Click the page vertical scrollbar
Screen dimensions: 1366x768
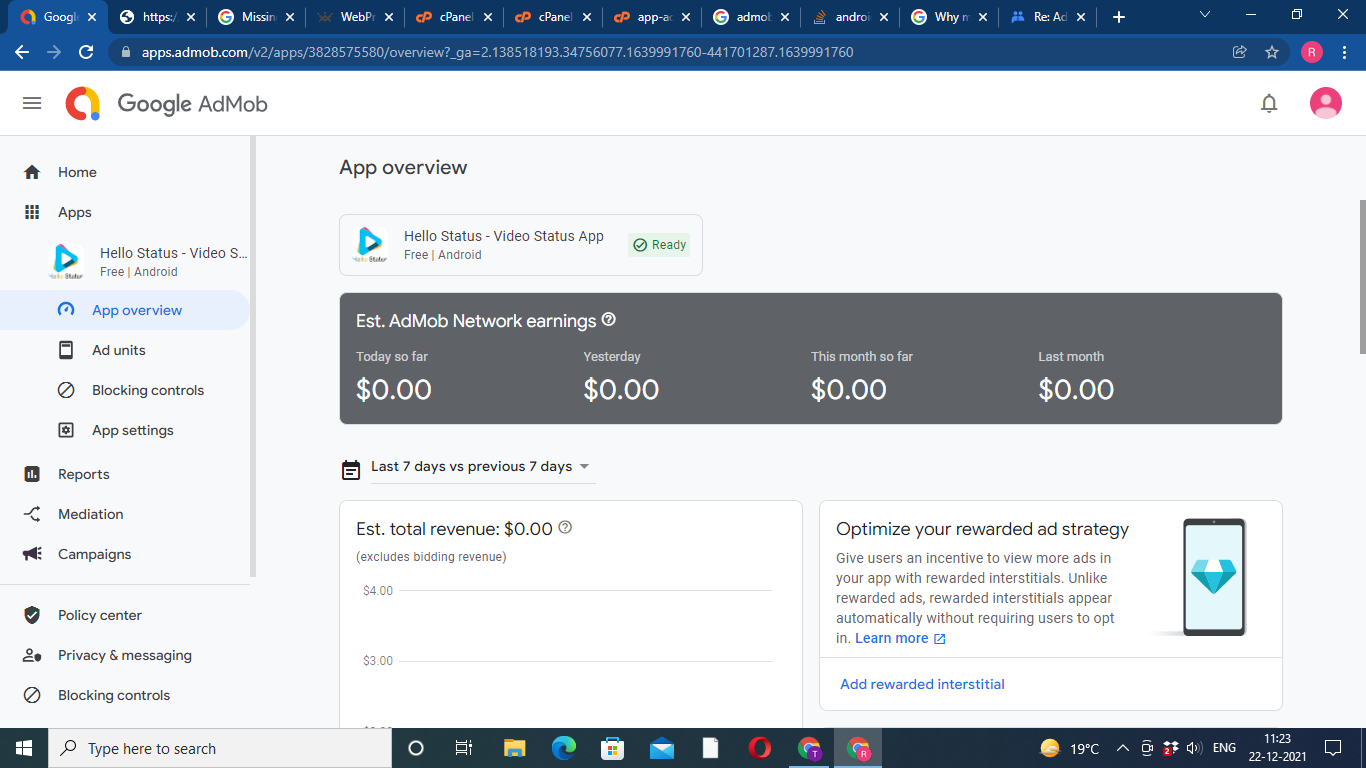point(1361,275)
